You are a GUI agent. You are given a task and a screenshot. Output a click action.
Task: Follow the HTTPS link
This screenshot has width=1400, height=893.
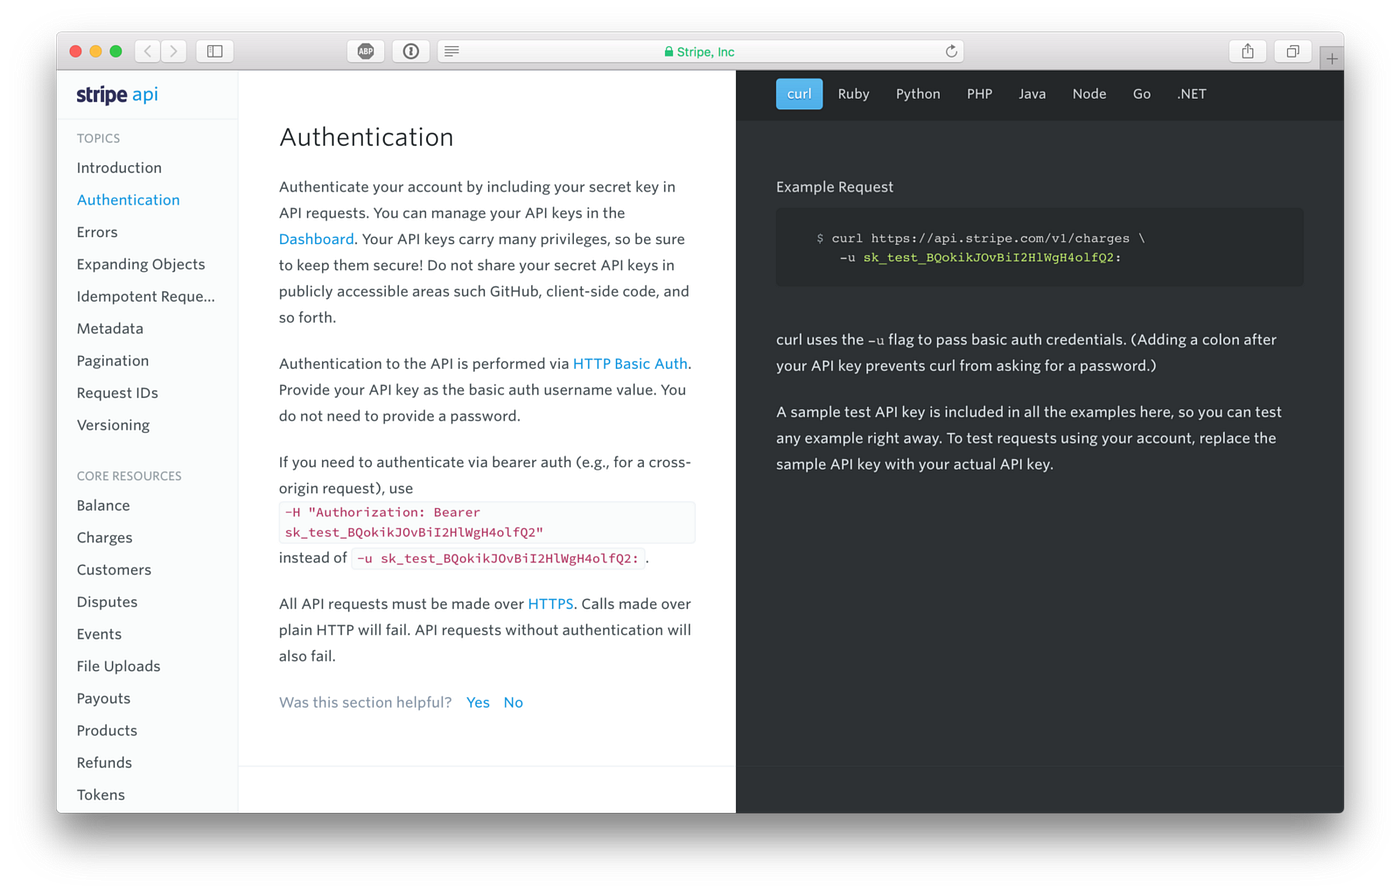click(x=550, y=604)
